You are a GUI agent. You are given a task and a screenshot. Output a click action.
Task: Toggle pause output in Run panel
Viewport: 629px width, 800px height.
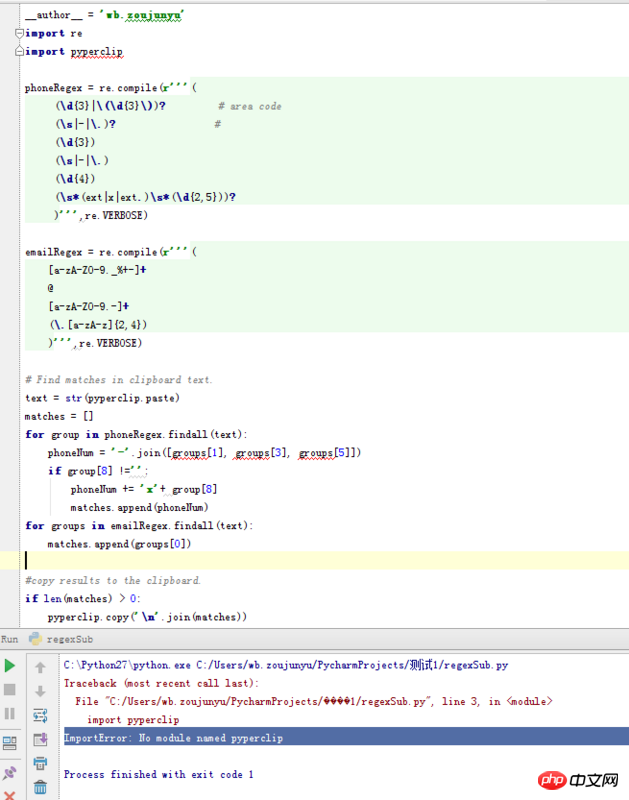pyautogui.click(x=10, y=713)
